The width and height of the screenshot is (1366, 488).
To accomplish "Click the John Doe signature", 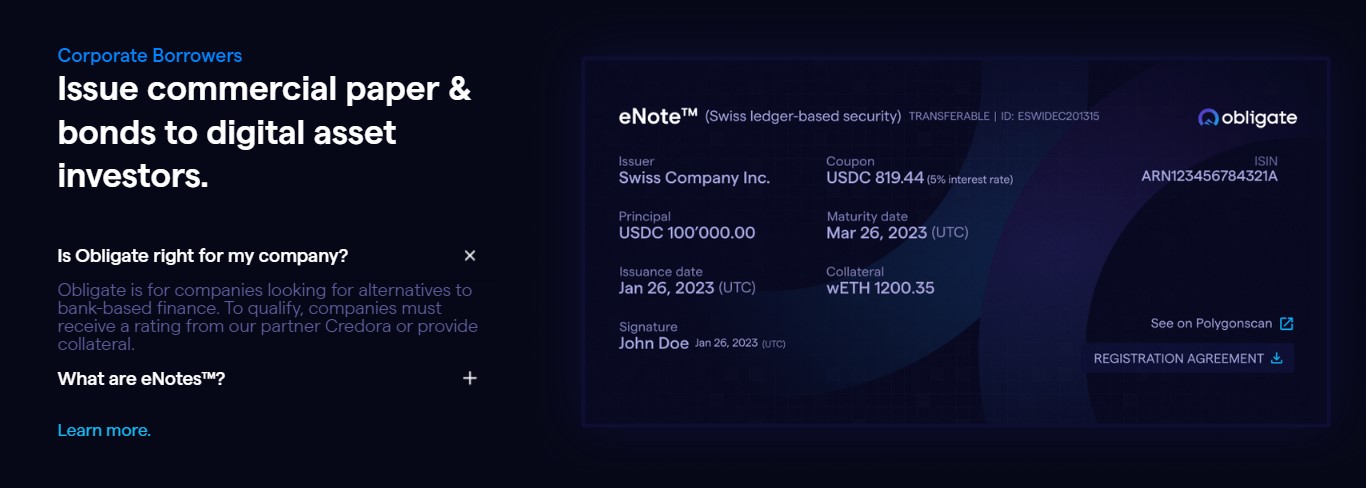I will pyautogui.click(x=654, y=343).
